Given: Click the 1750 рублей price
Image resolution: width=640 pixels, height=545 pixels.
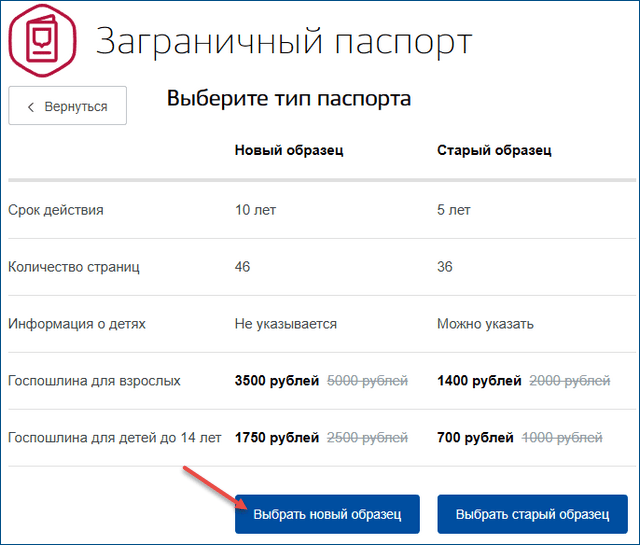Looking at the screenshot, I should pos(277,438).
